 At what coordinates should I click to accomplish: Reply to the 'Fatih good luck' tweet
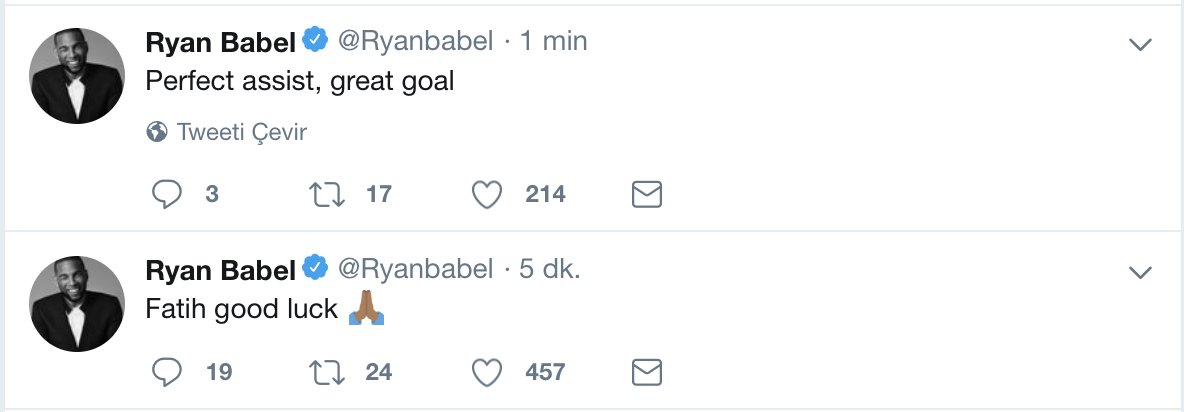tap(166, 373)
